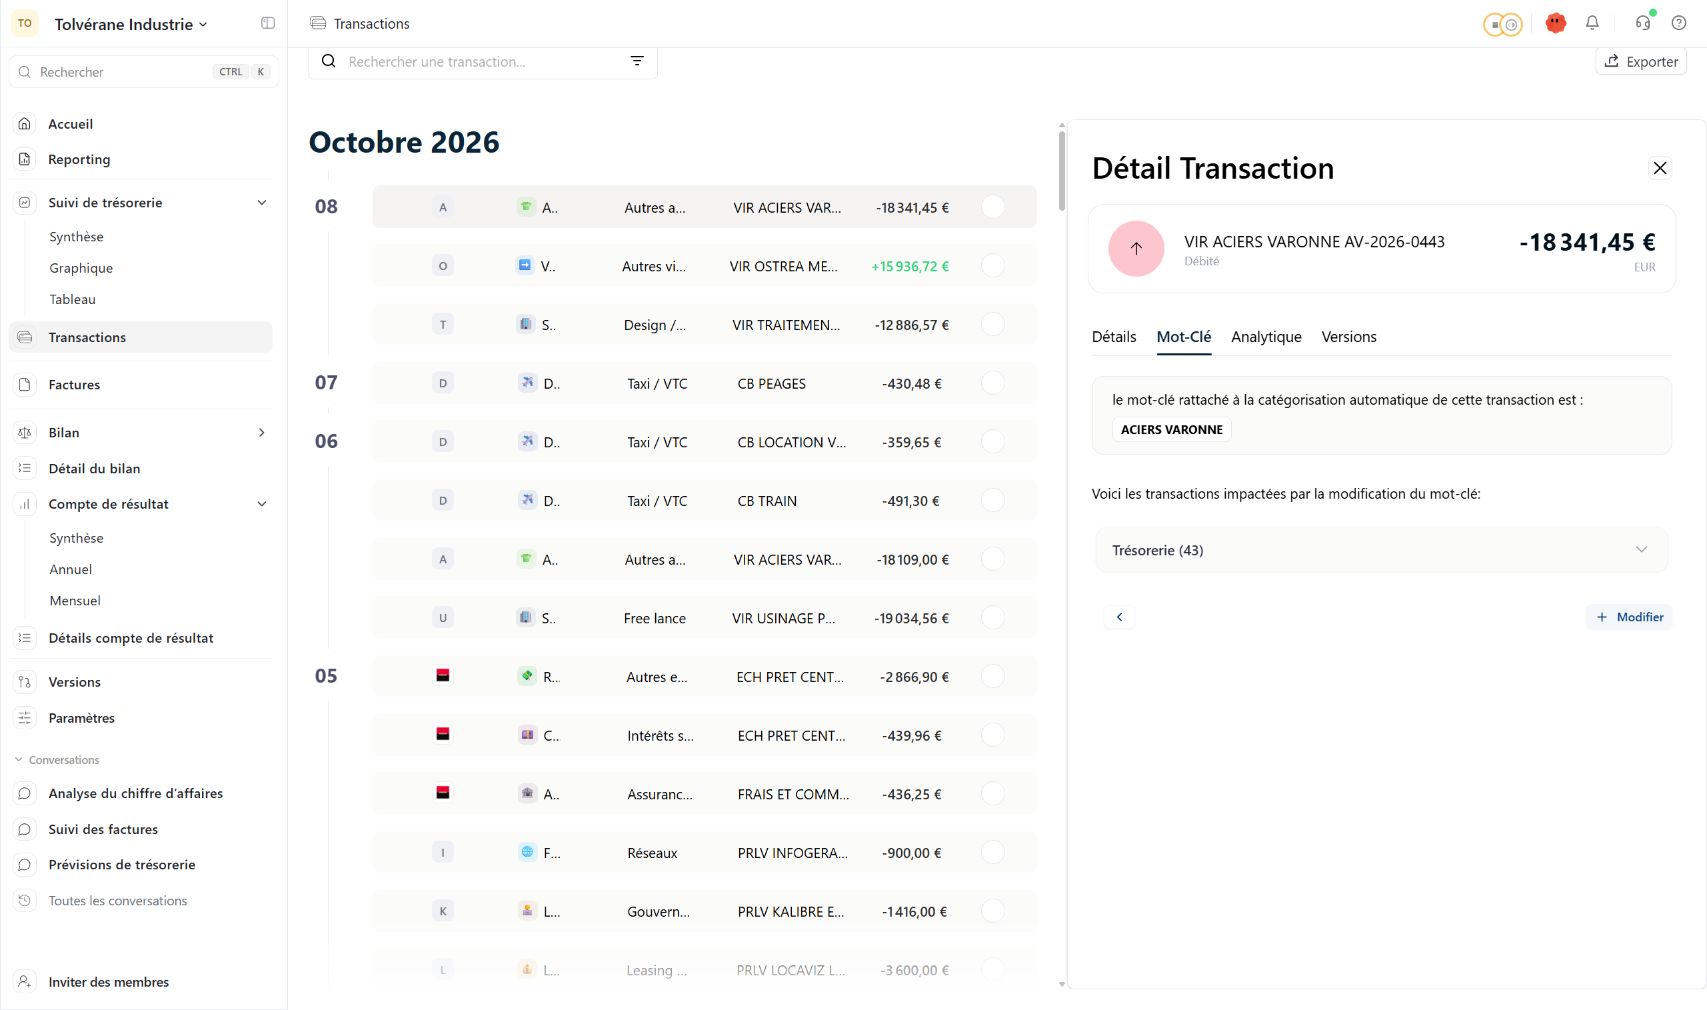The height and width of the screenshot is (1010, 1707).
Task: Select the CB TRAIN transaction checkbox
Action: point(992,501)
